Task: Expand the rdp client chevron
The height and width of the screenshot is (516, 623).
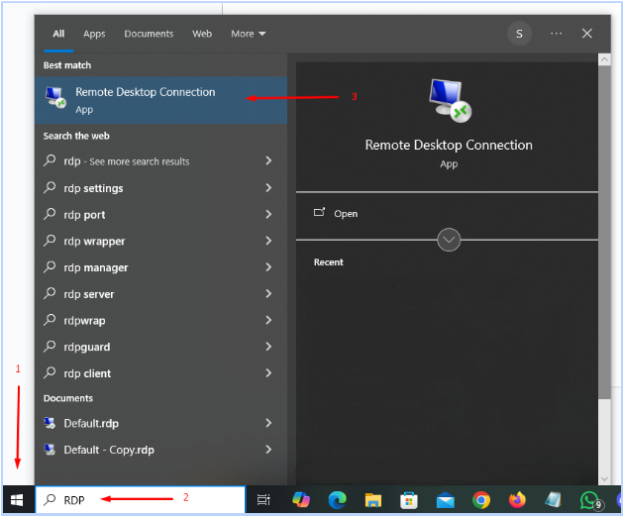Action: (x=269, y=373)
